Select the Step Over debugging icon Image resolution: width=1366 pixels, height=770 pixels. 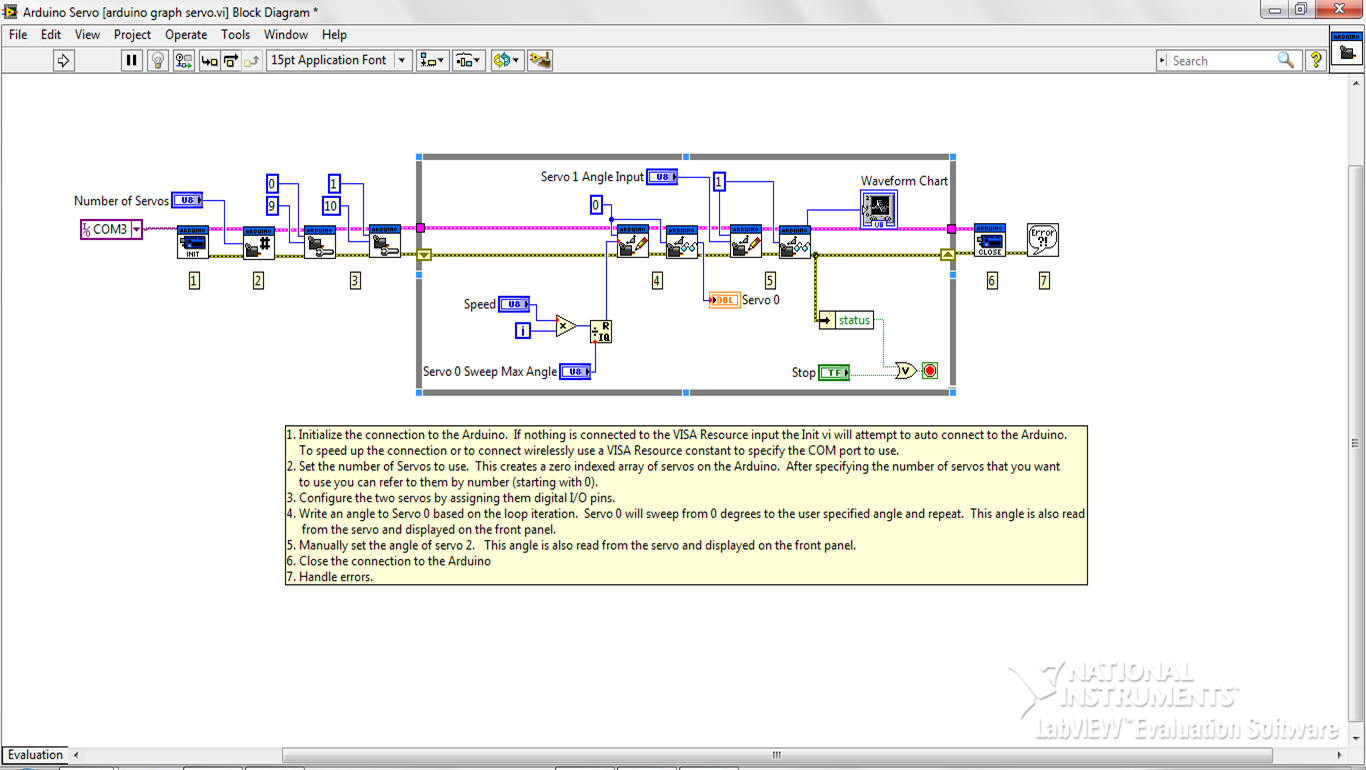click(x=231, y=60)
